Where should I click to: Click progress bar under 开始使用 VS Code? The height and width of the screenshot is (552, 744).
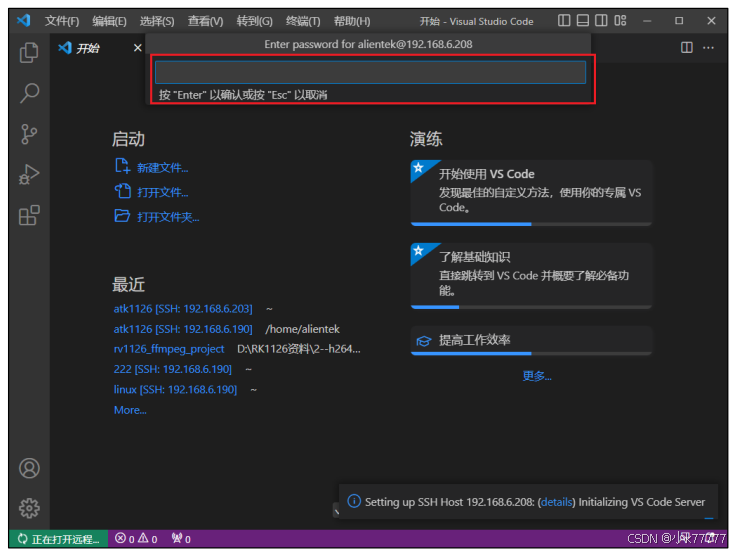[531, 224]
